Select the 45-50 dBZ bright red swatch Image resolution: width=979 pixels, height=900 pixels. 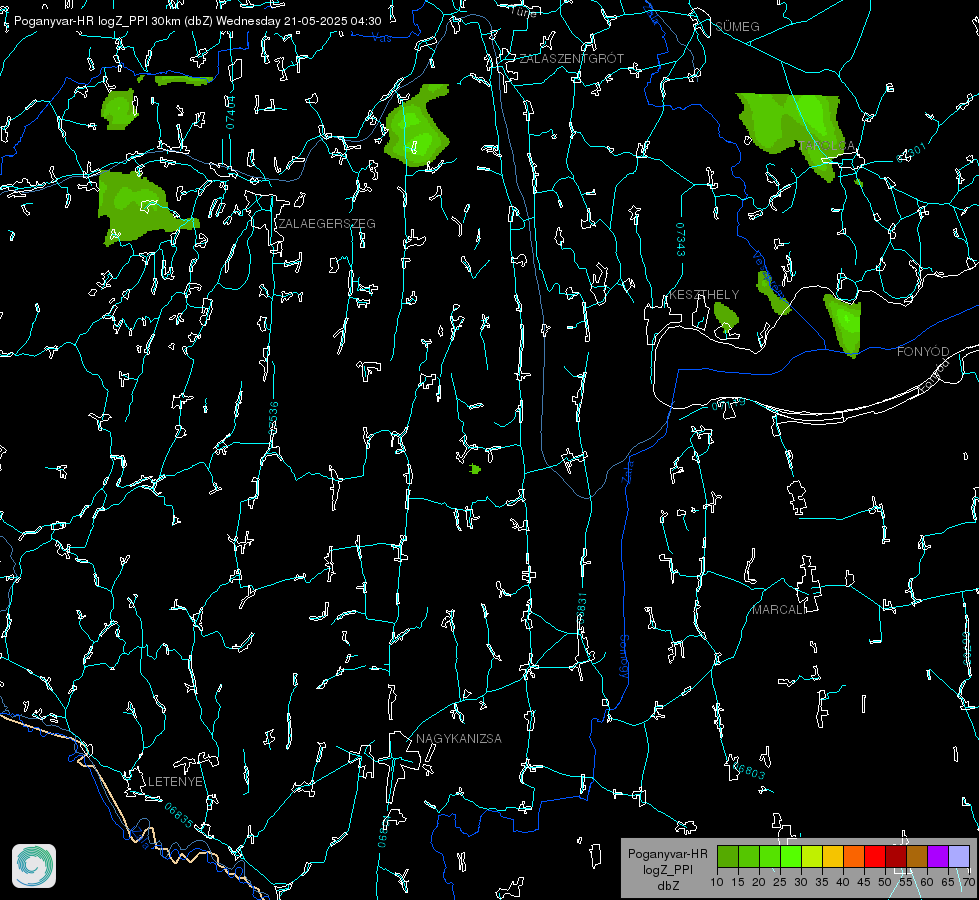[x=875, y=856]
